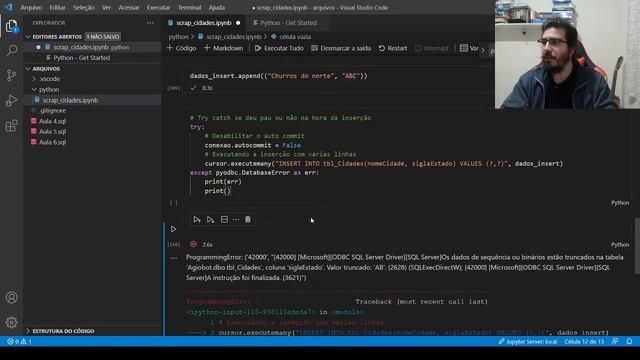640x360 pixels.
Task: Click the Explorer more actions ellipsis
Action: point(150,23)
